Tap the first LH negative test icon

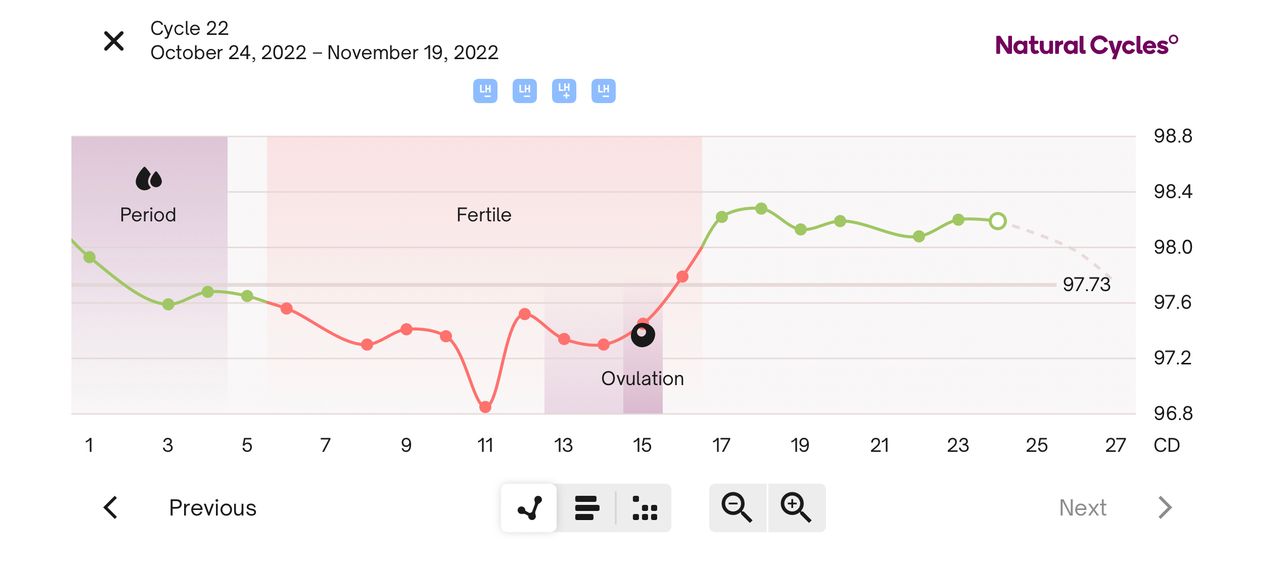pos(485,91)
